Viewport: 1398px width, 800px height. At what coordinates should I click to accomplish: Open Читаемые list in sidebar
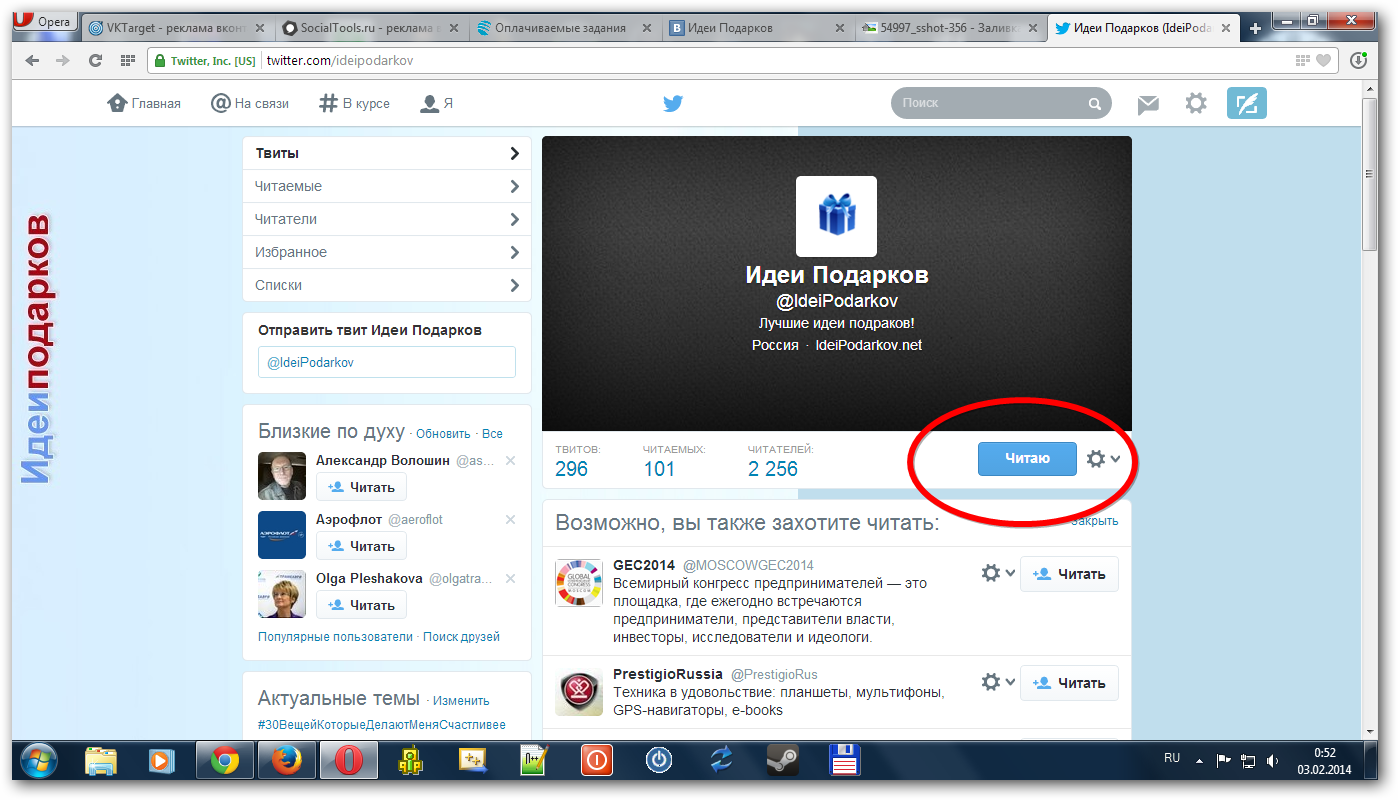pos(387,186)
